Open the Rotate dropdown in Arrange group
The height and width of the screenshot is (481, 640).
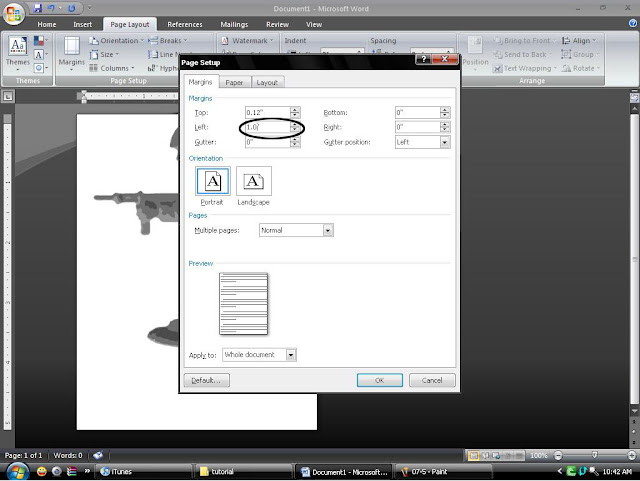tap(580, 68)
